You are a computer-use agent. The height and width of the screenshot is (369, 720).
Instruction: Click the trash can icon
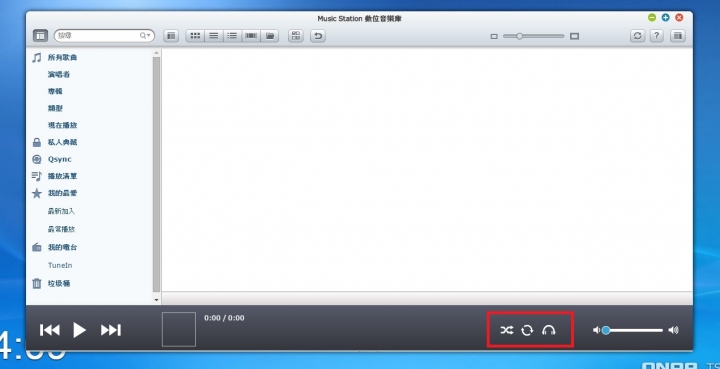click(x=37, y=284)
